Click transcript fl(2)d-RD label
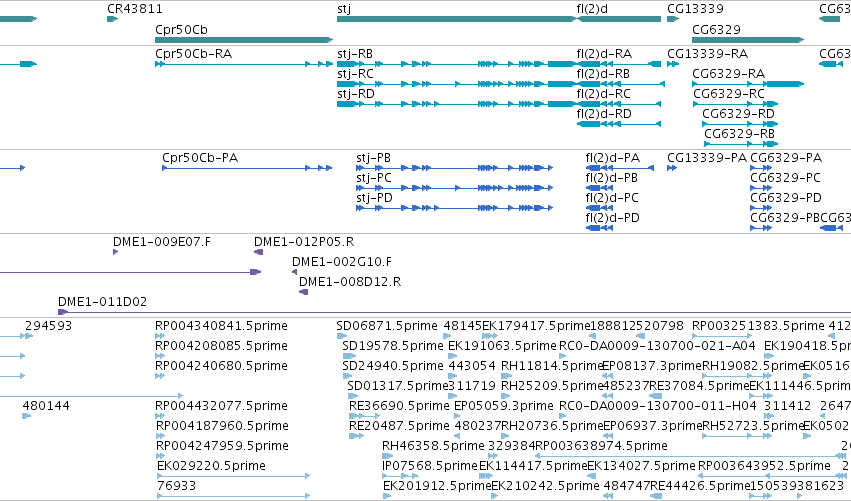 coord(604,114)
